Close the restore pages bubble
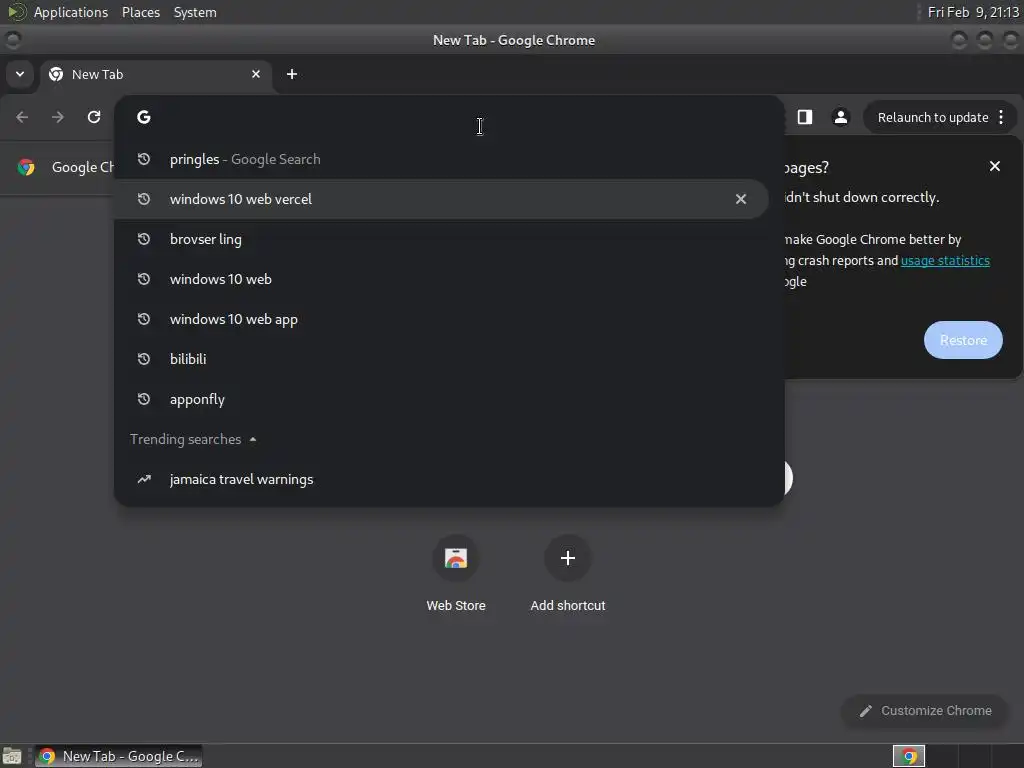The image size is (1024, 768). click(995, 167)
